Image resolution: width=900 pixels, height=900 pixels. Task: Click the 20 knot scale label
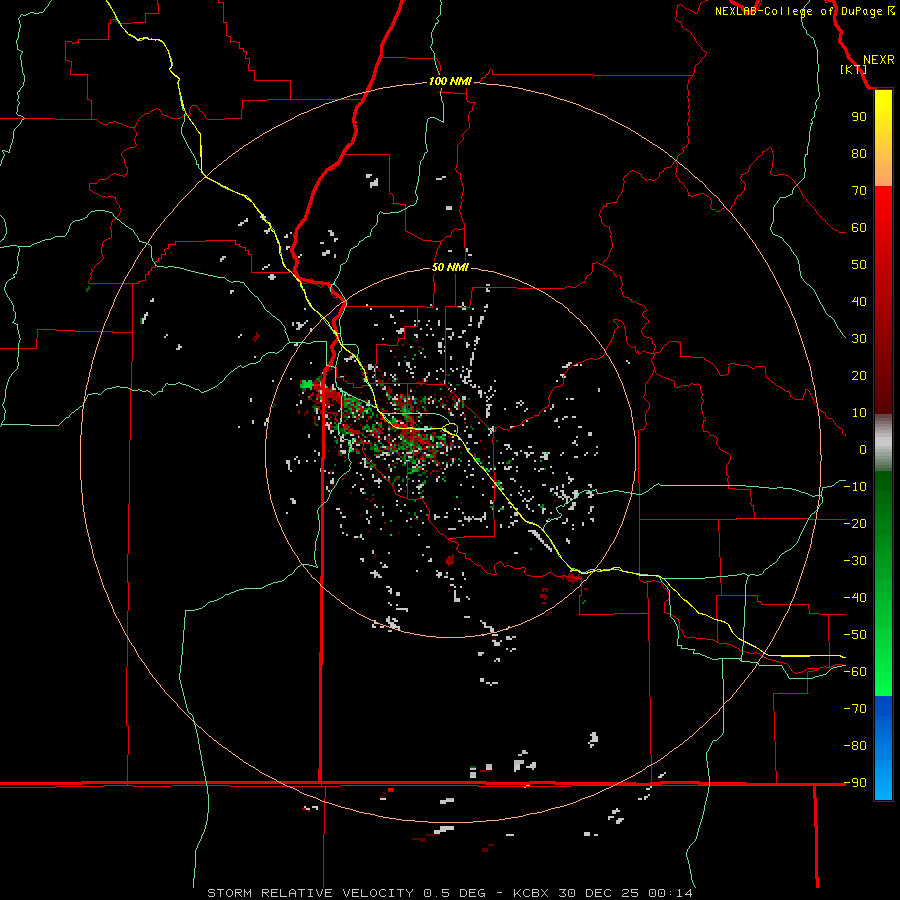(859, 376)
